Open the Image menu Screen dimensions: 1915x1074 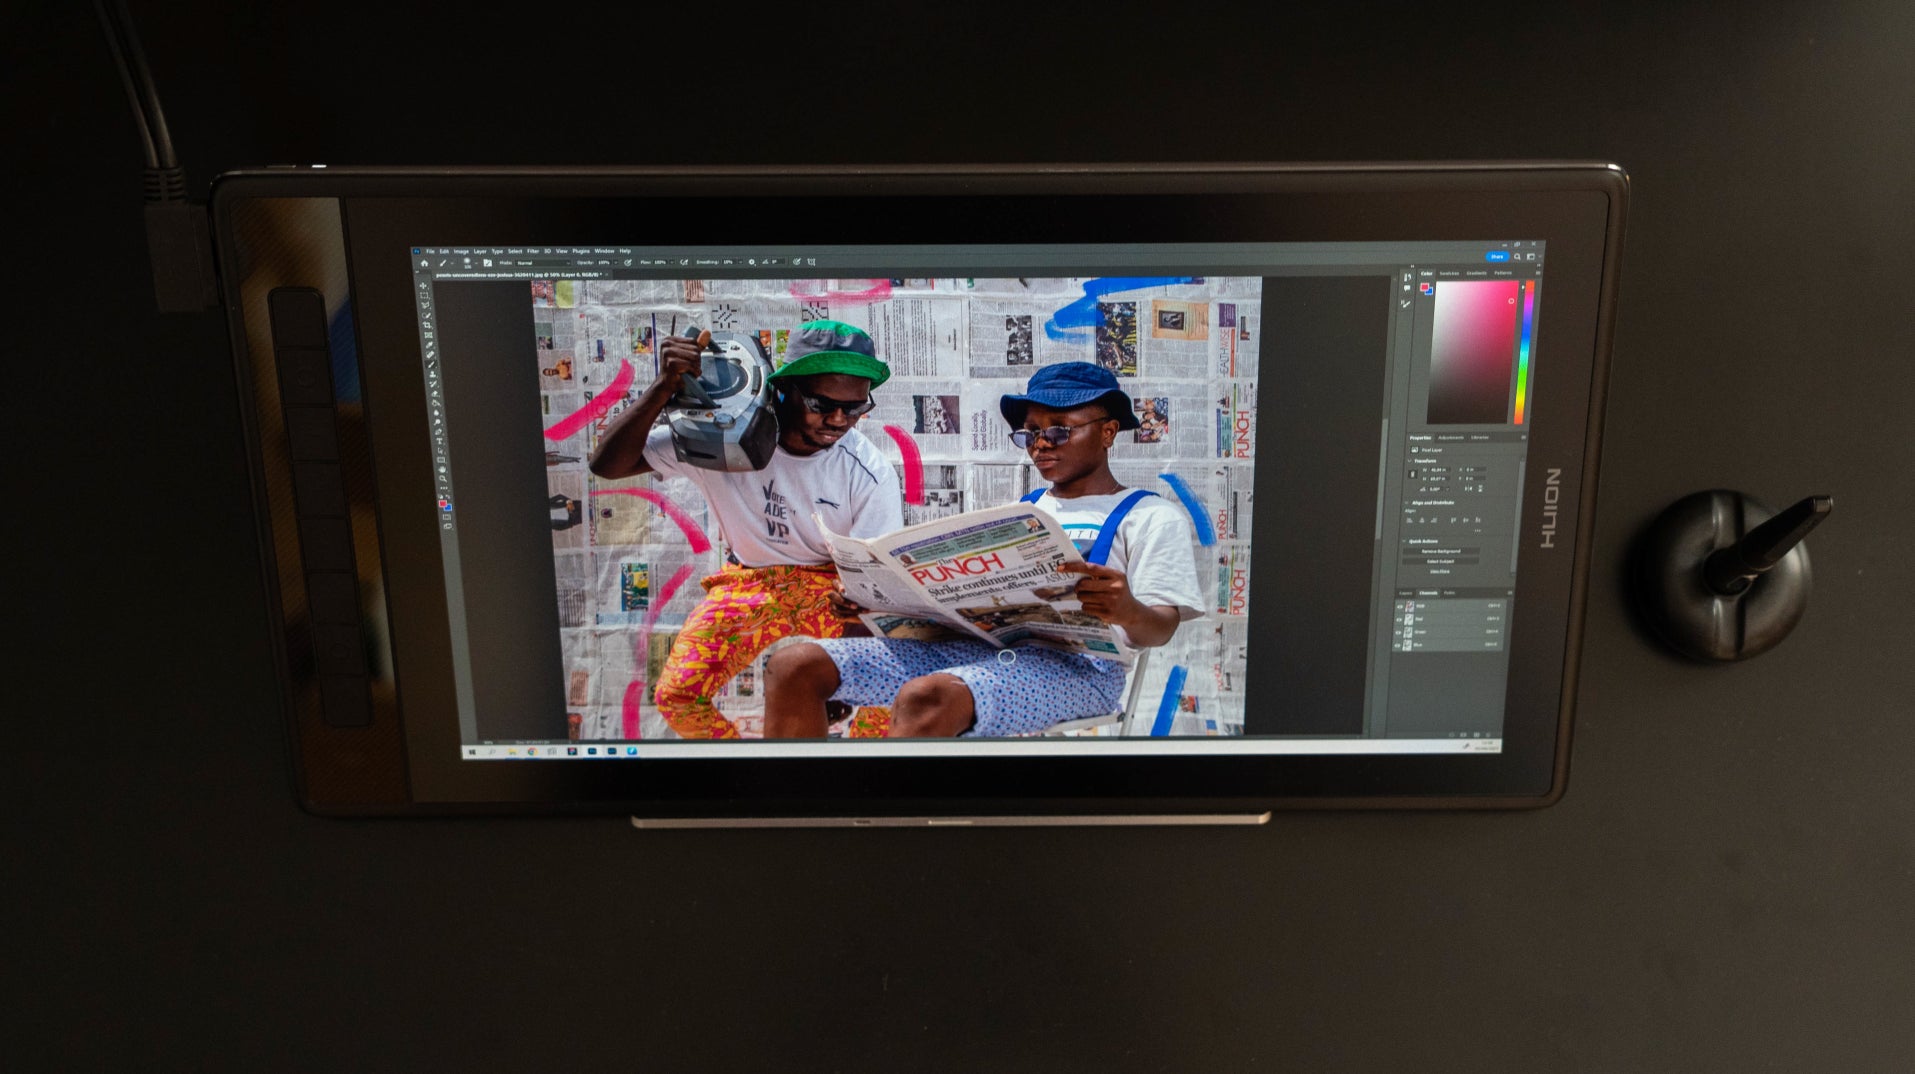[x=461, y=251]
